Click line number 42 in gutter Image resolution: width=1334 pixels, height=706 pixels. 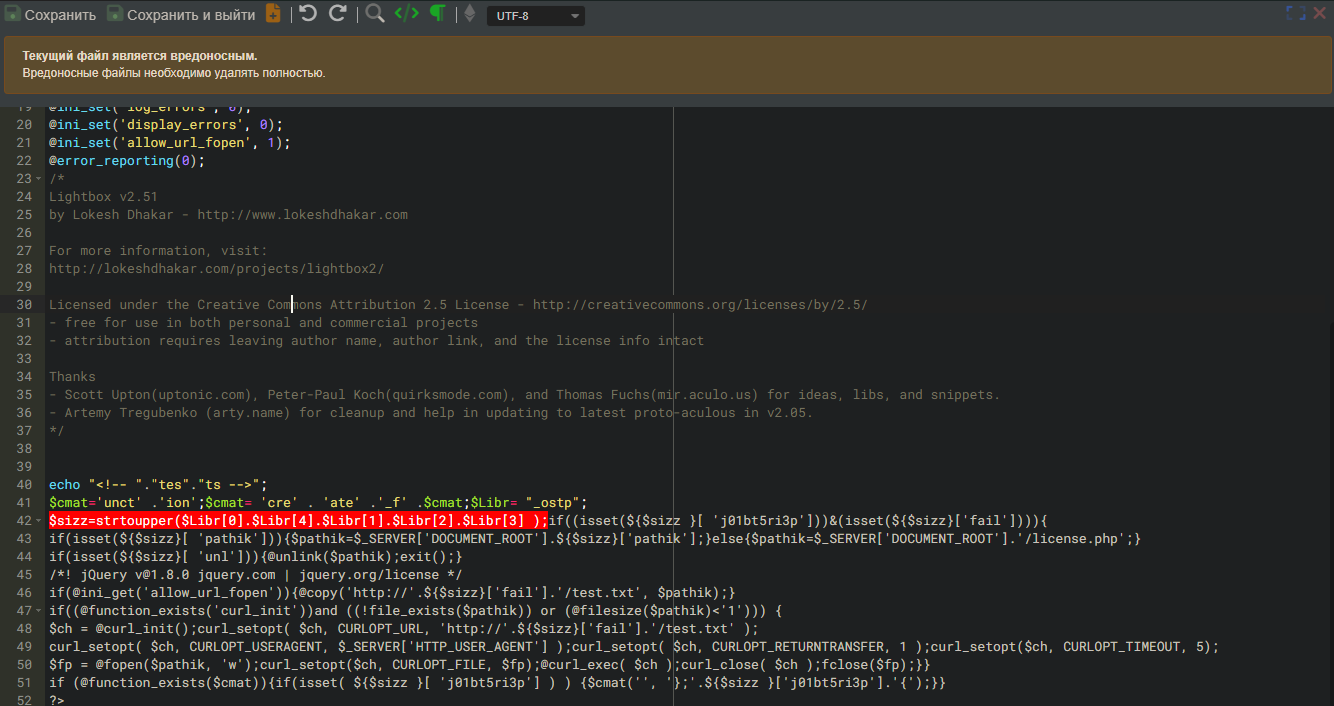[24, 521]
